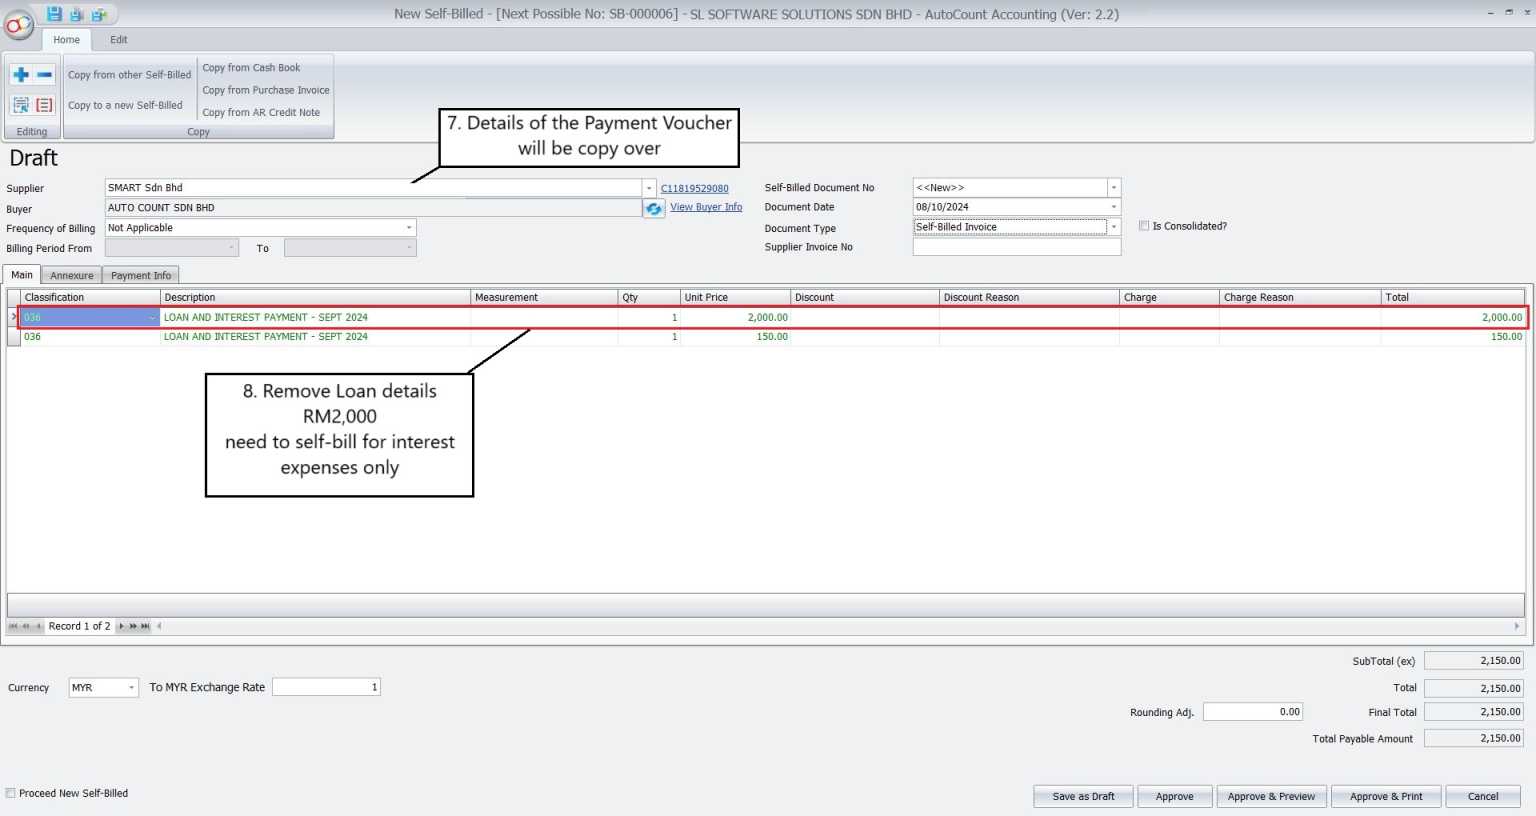Screen dimensions: 1536x816
Task: Open the Currency MYR dropdown
Action: point(131,688)
